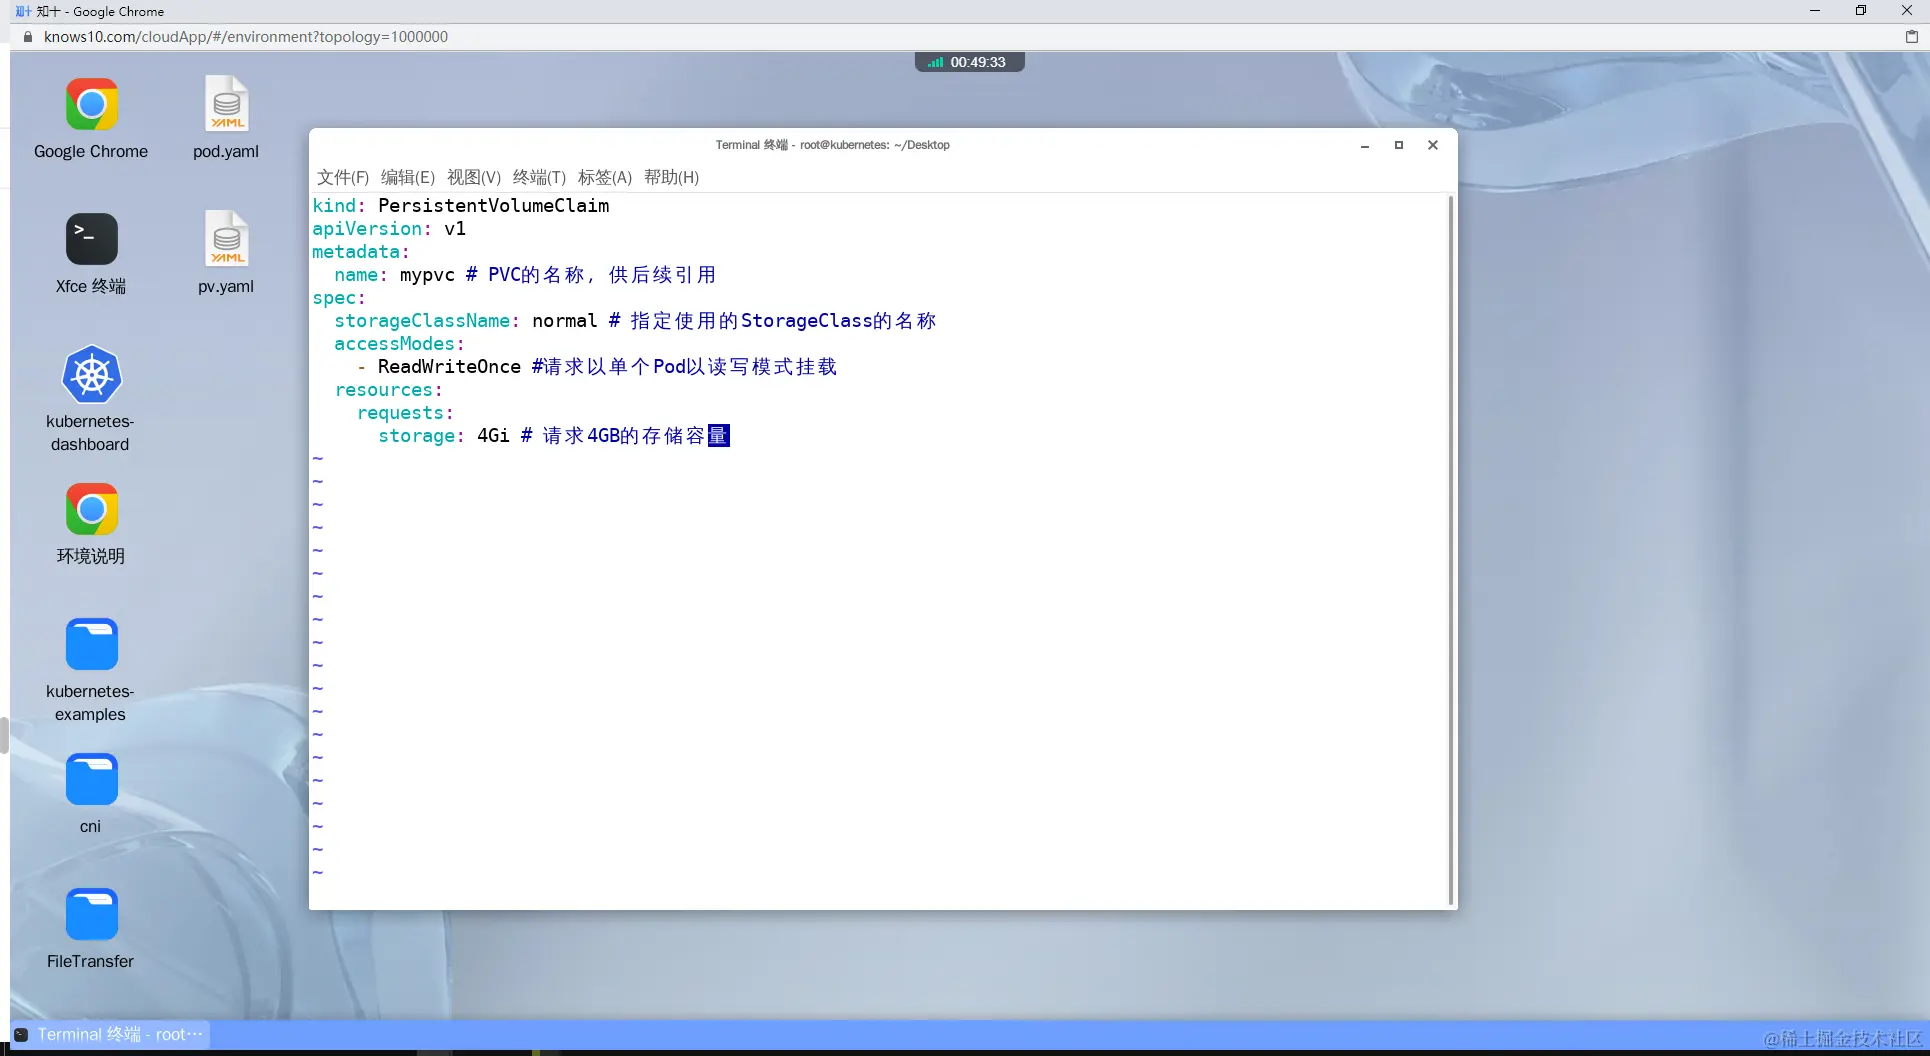Click the Terminal taskbar button
This screenshot has height=1056, width=1930.
110,1034
